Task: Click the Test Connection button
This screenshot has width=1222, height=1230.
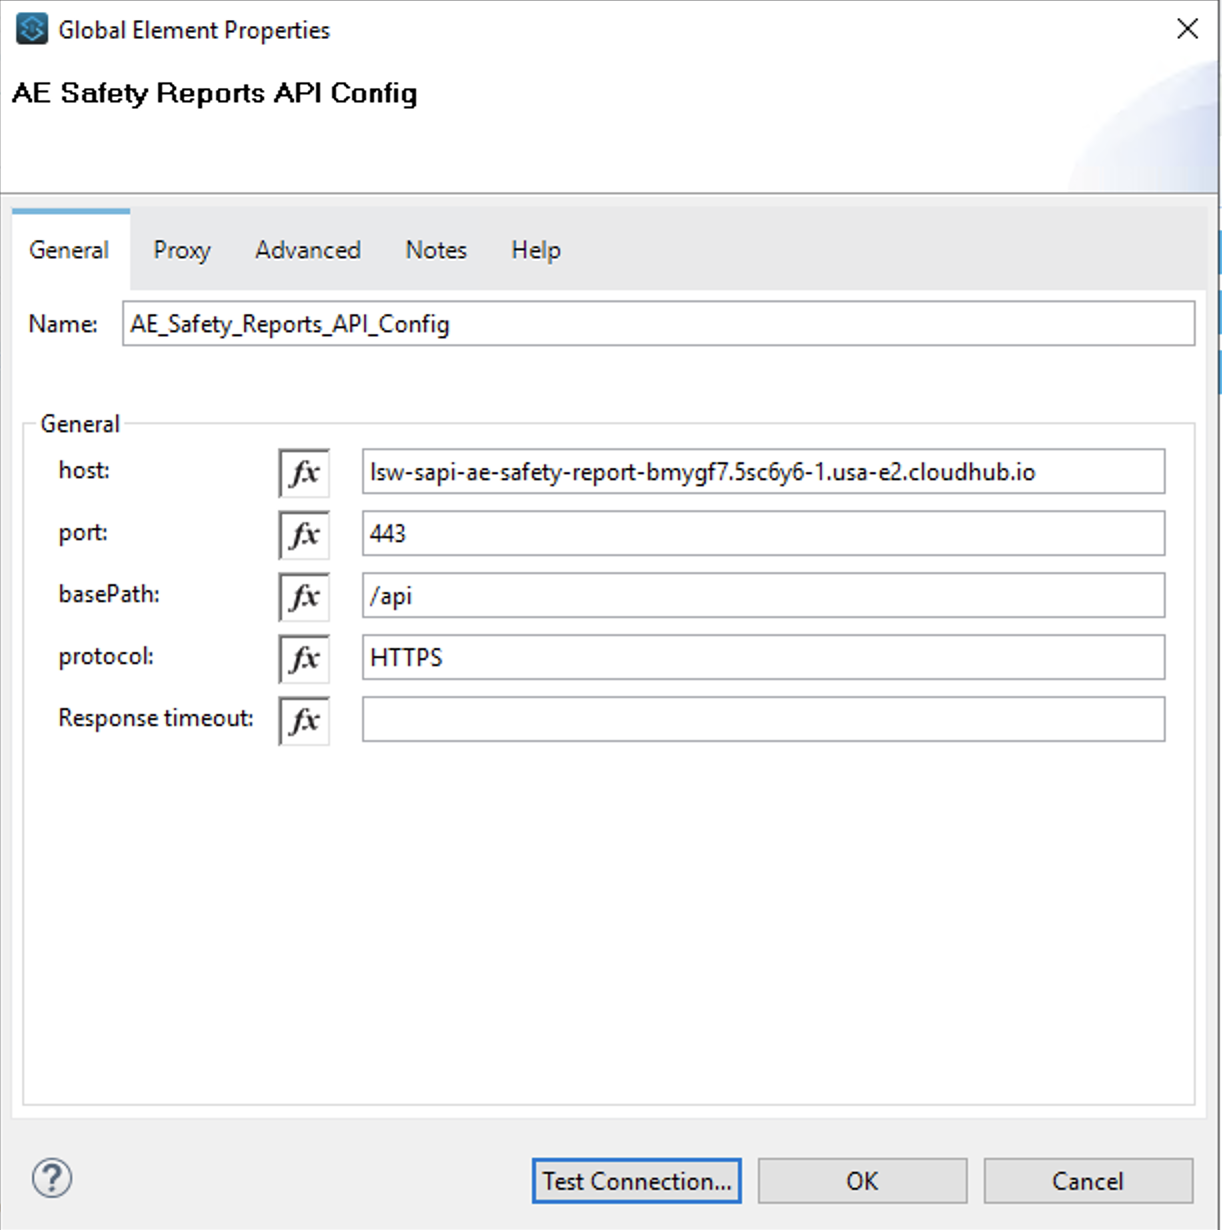Action: pos(637,1181)
